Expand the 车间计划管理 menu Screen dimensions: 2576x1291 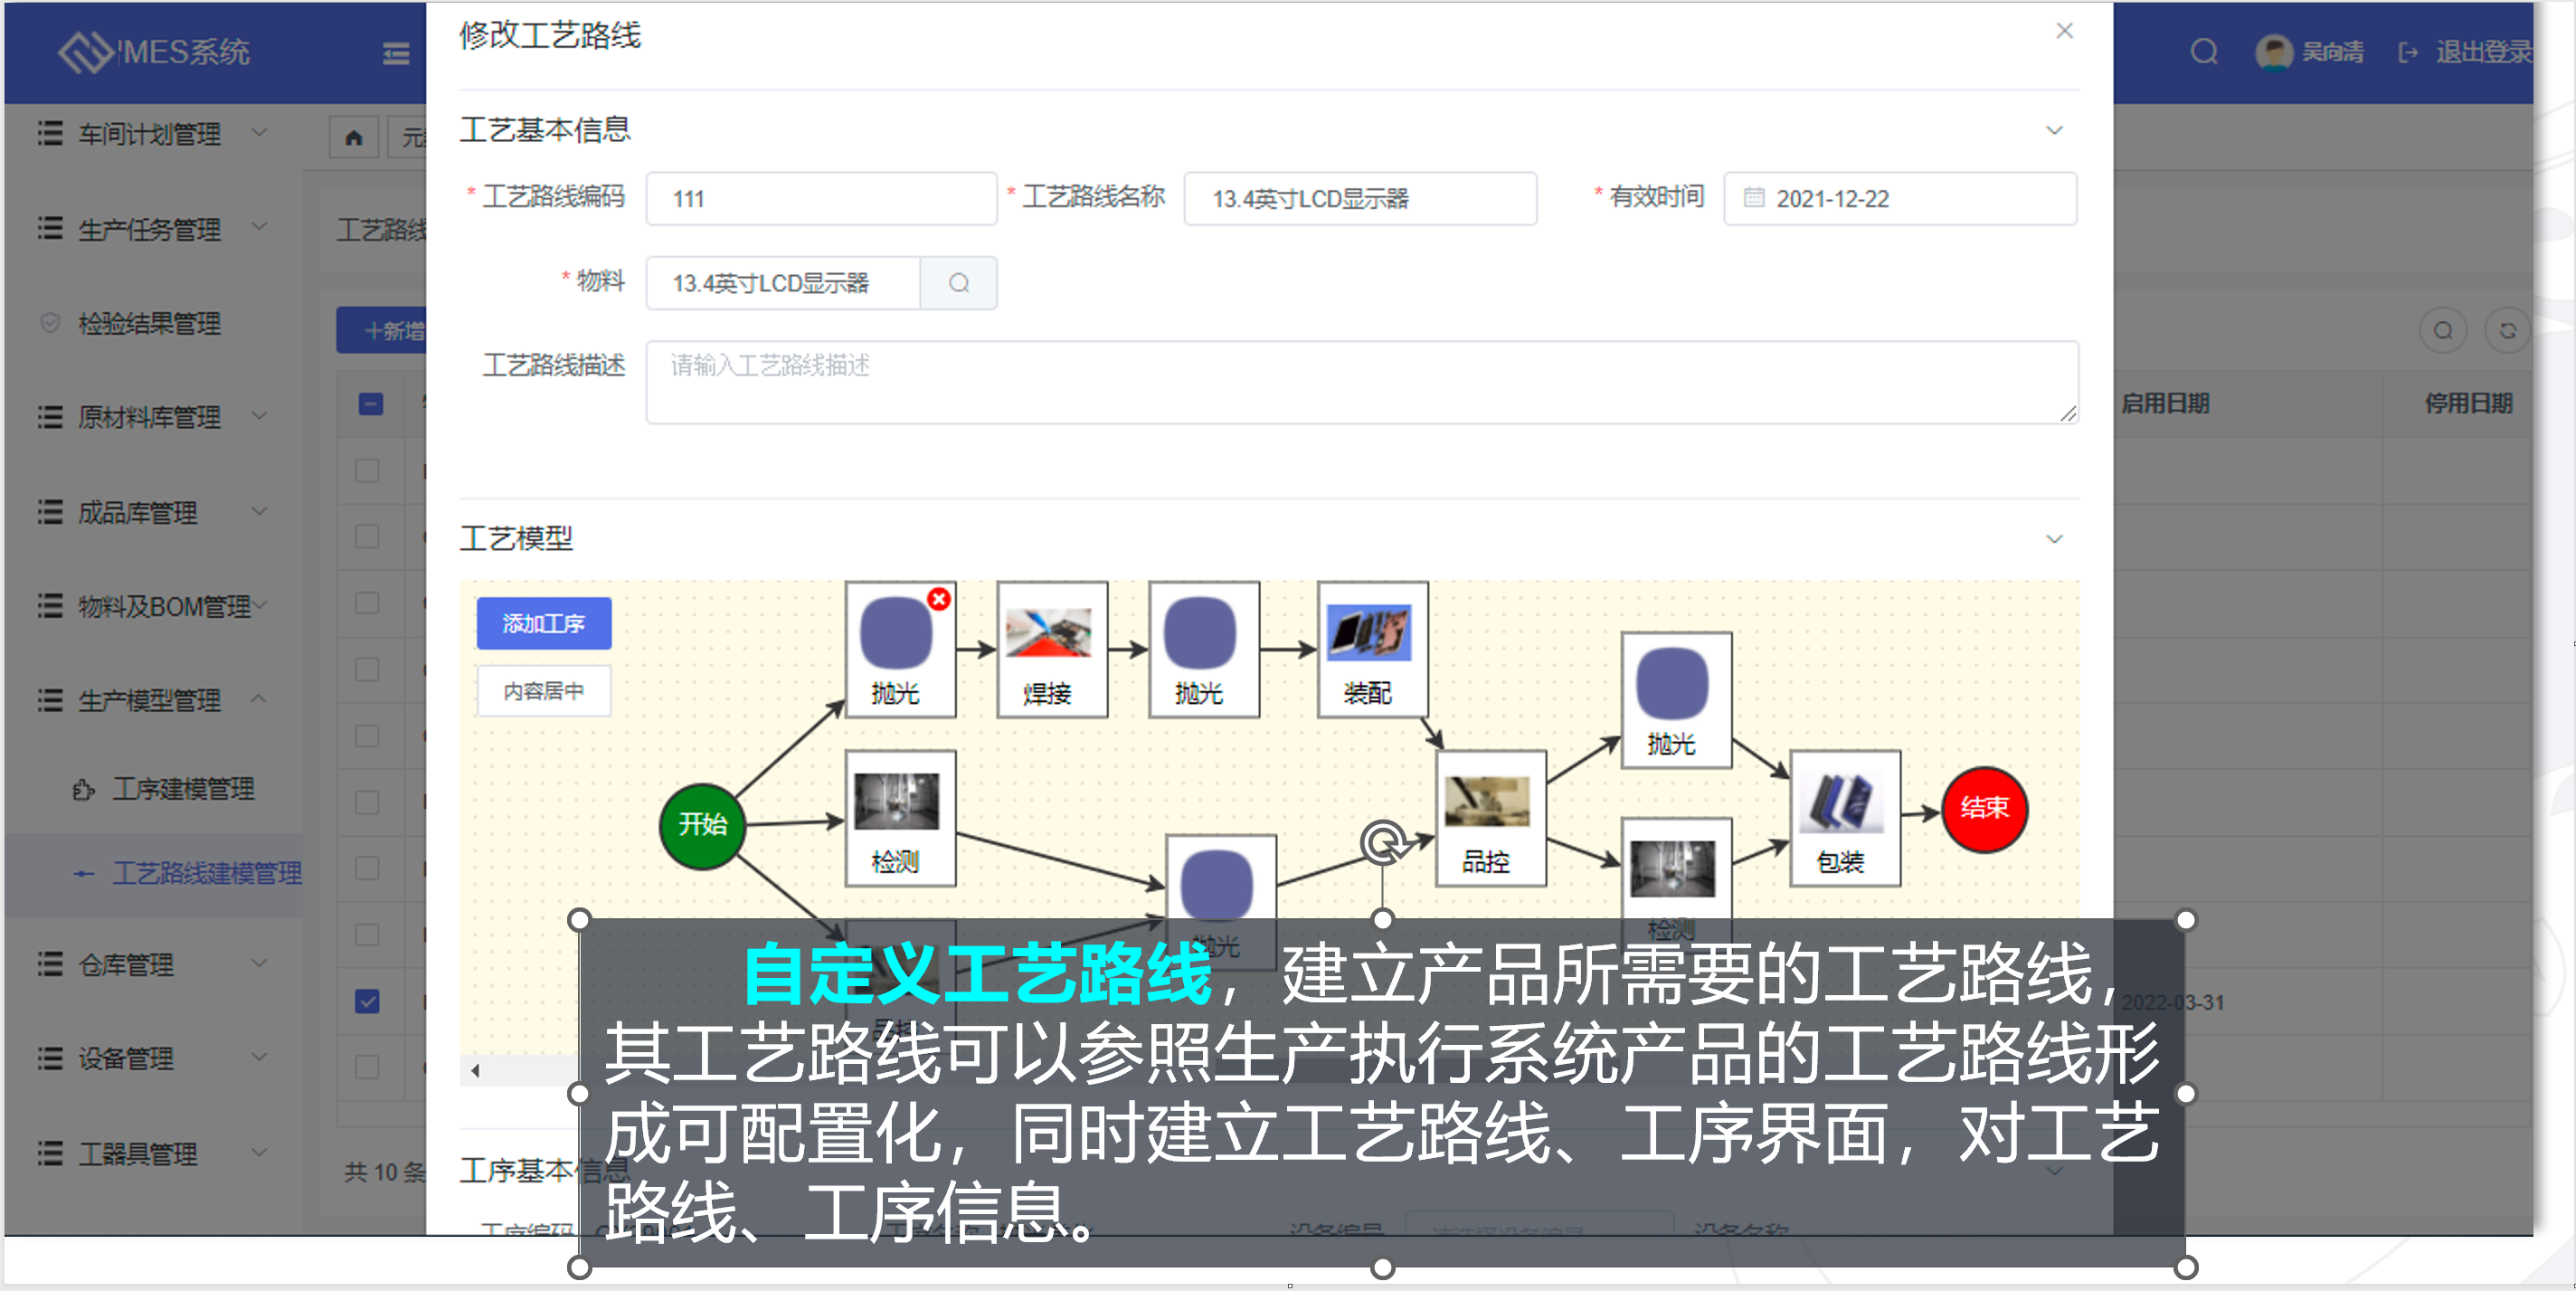153,134
